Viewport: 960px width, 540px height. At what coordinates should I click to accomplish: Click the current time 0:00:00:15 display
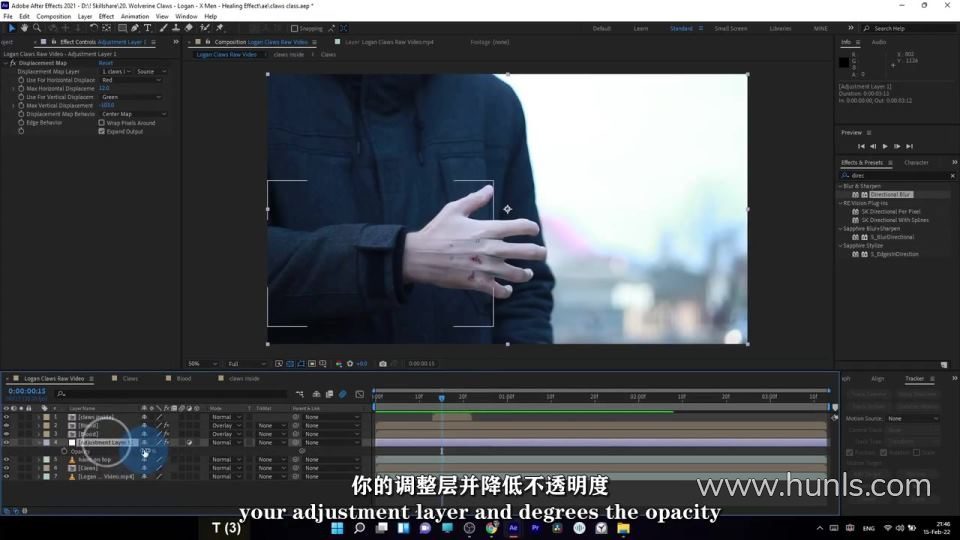[27, 391]
